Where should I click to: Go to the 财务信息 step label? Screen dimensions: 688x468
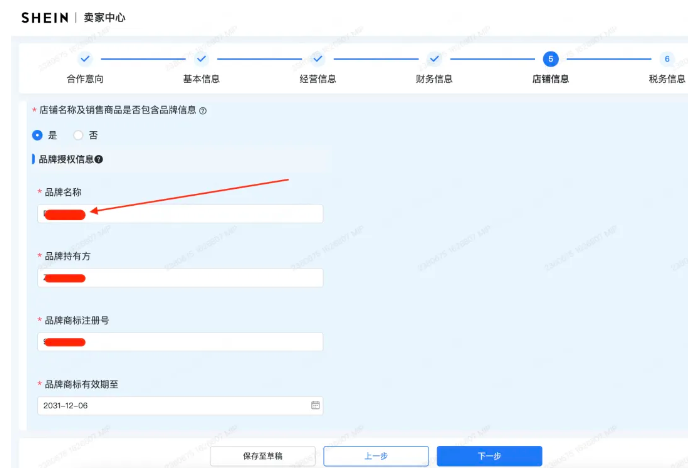434,79
